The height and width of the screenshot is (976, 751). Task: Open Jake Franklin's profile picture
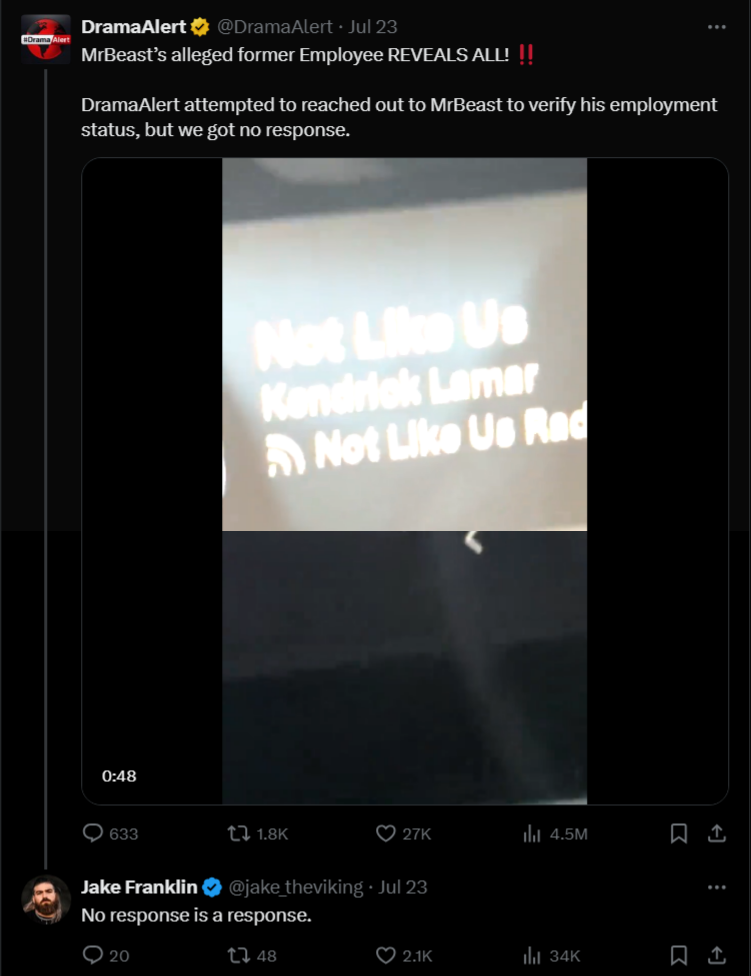pyautogui.click(x=46, y=899)
